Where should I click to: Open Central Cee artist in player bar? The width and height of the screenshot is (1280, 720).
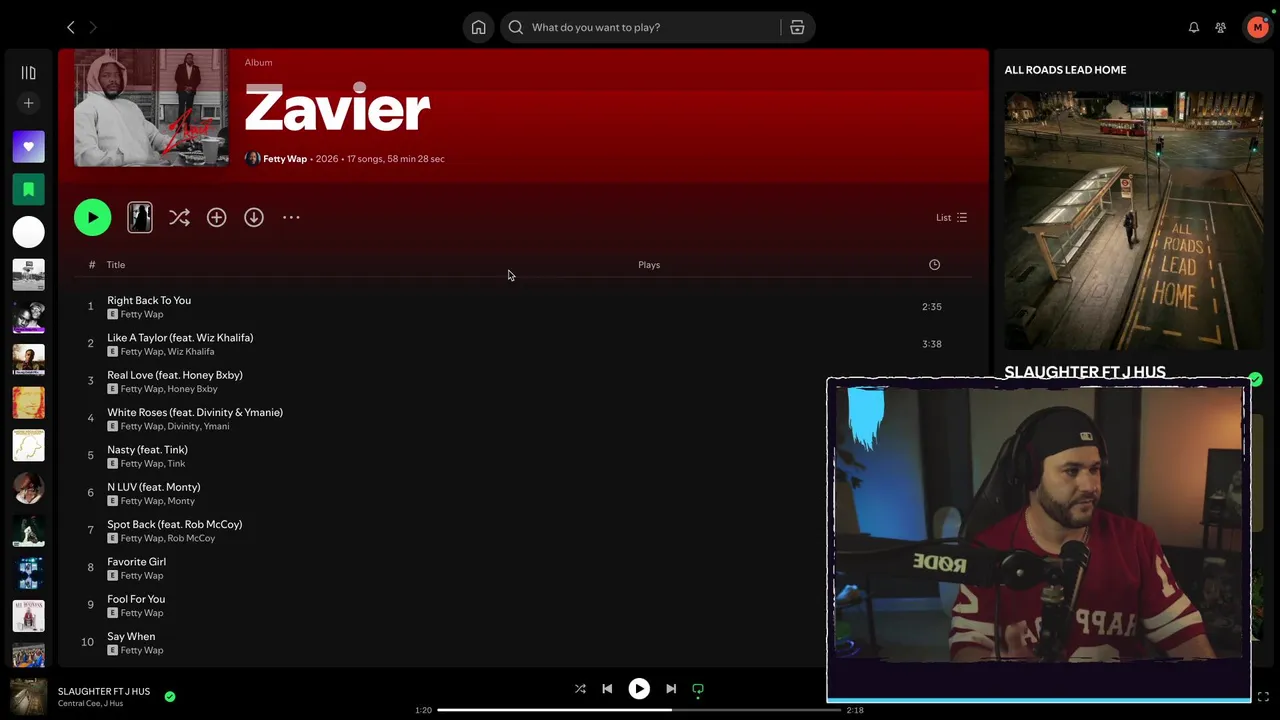coord(78,704)
